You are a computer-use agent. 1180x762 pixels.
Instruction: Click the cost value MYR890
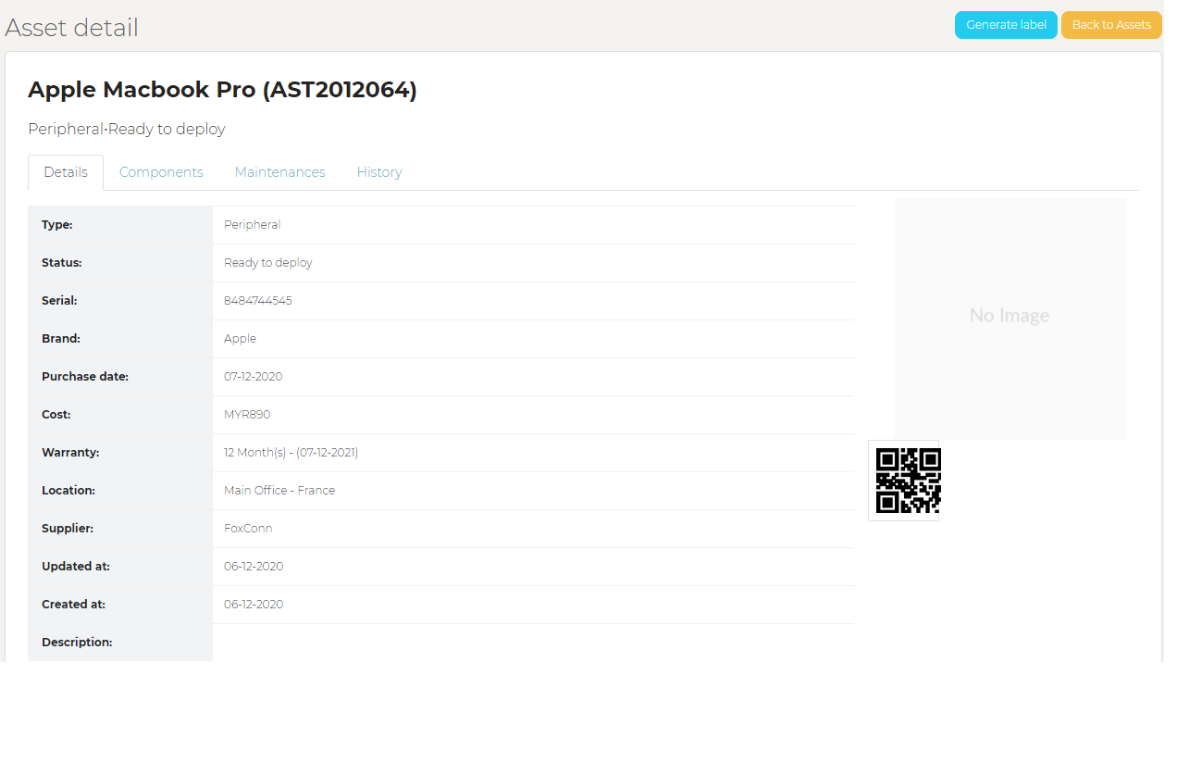pos(247,415)
